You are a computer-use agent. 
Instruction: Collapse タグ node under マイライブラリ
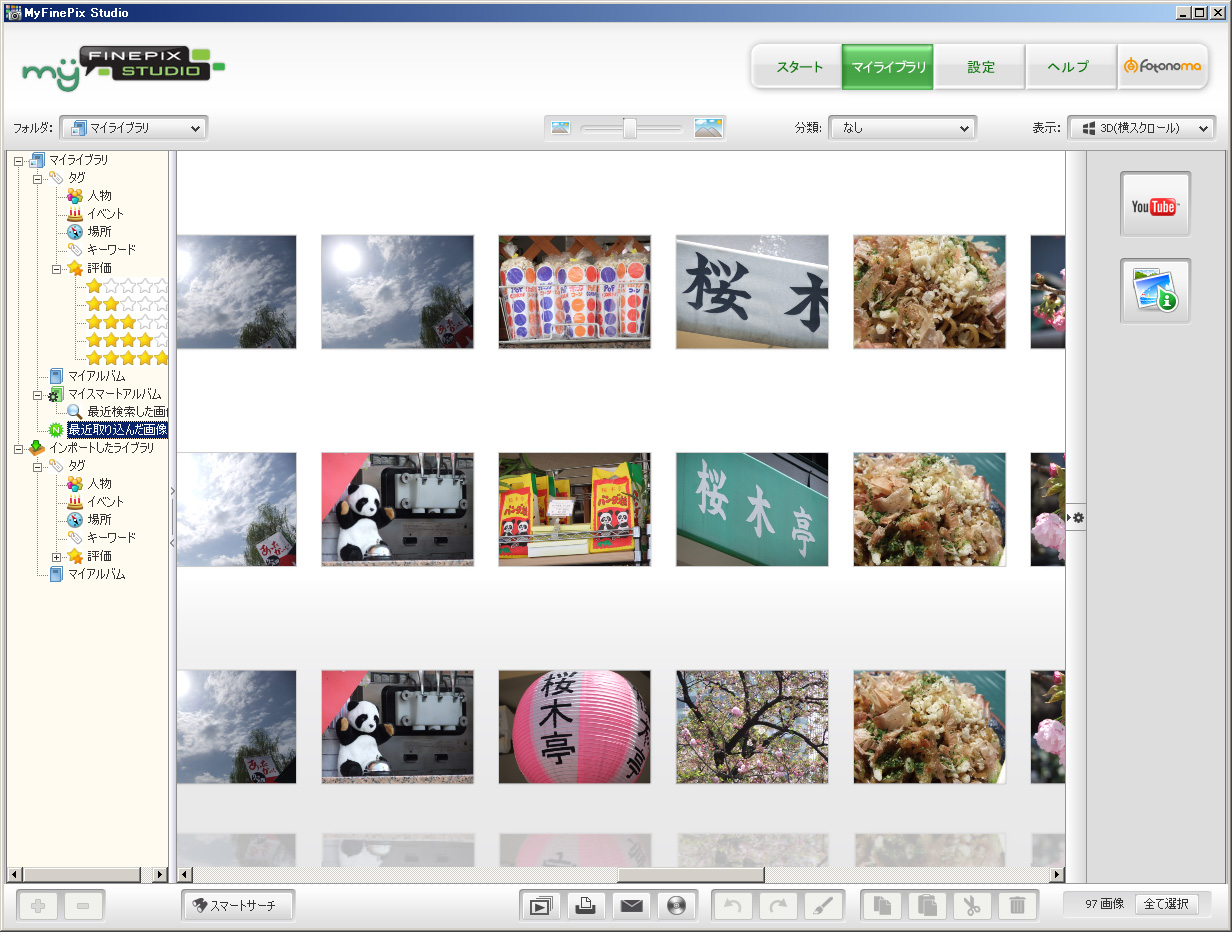38,178
